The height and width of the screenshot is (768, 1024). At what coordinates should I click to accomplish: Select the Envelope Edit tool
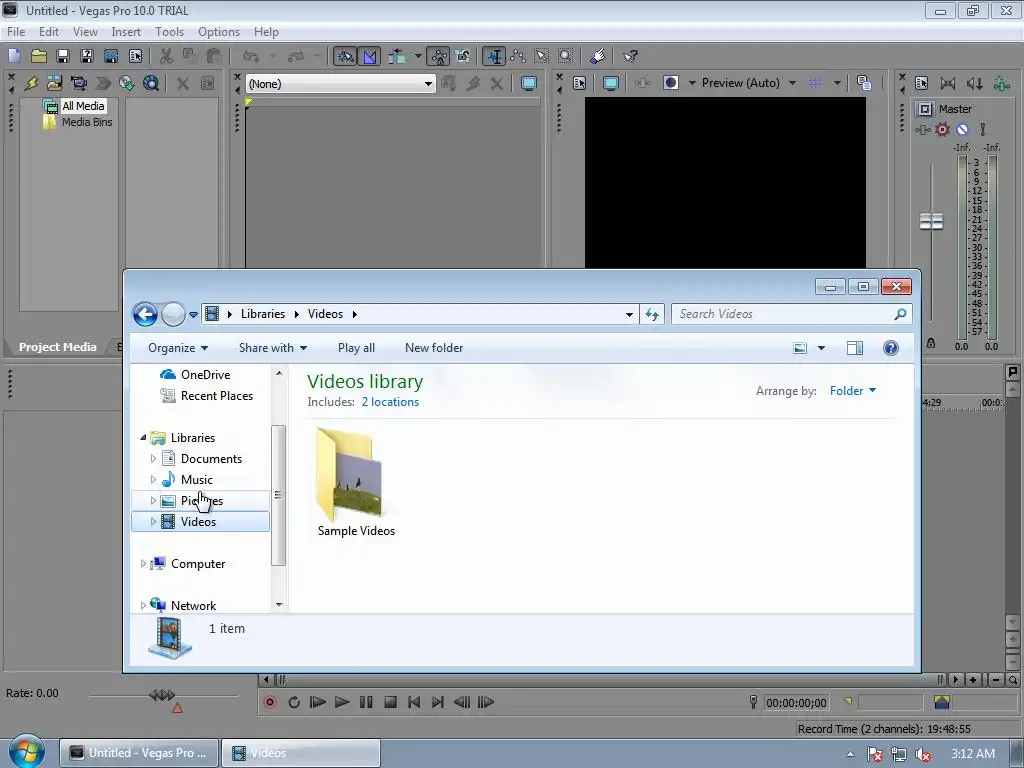click(518, 56)
